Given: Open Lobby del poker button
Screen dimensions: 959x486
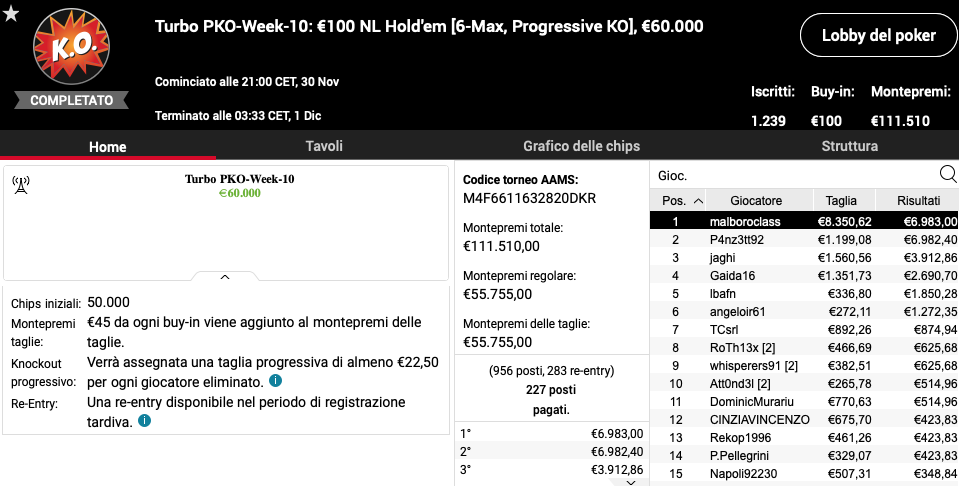Looking at the screenshot, I should click(x=878, y=35).
